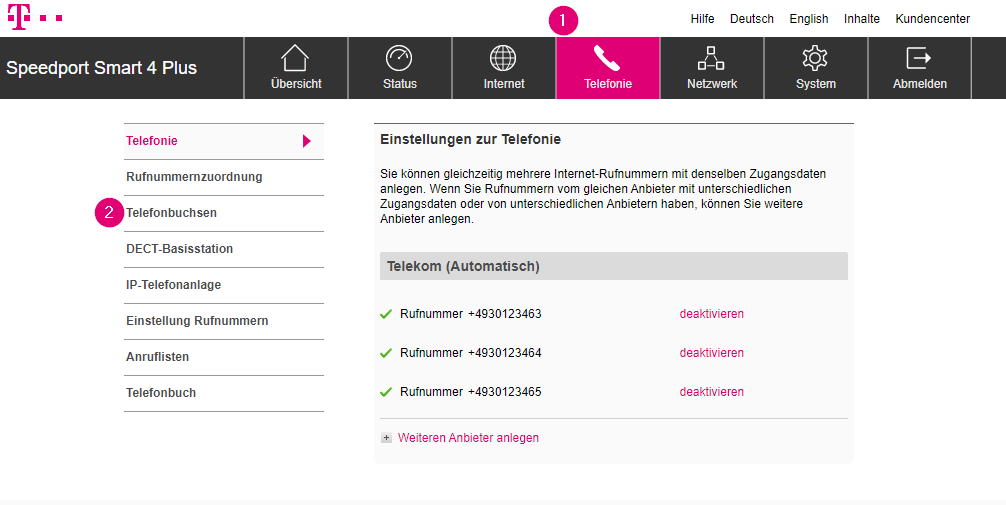Click Speedport Smart 4 Plus title
This screenshot has width=1006, height=505.
[x=101, y=68]
